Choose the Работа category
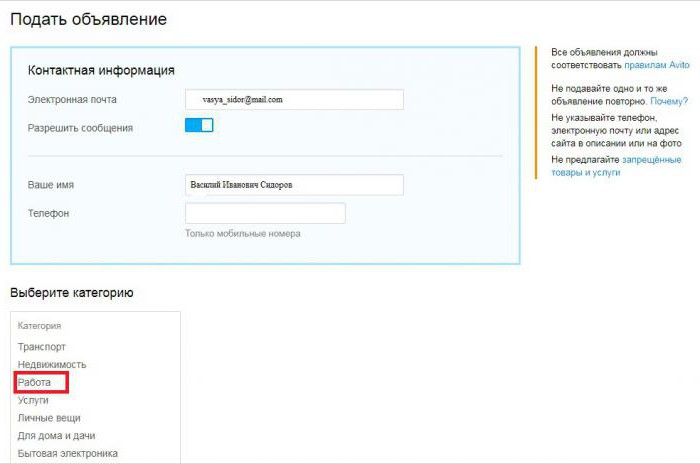 click(34, 382)
